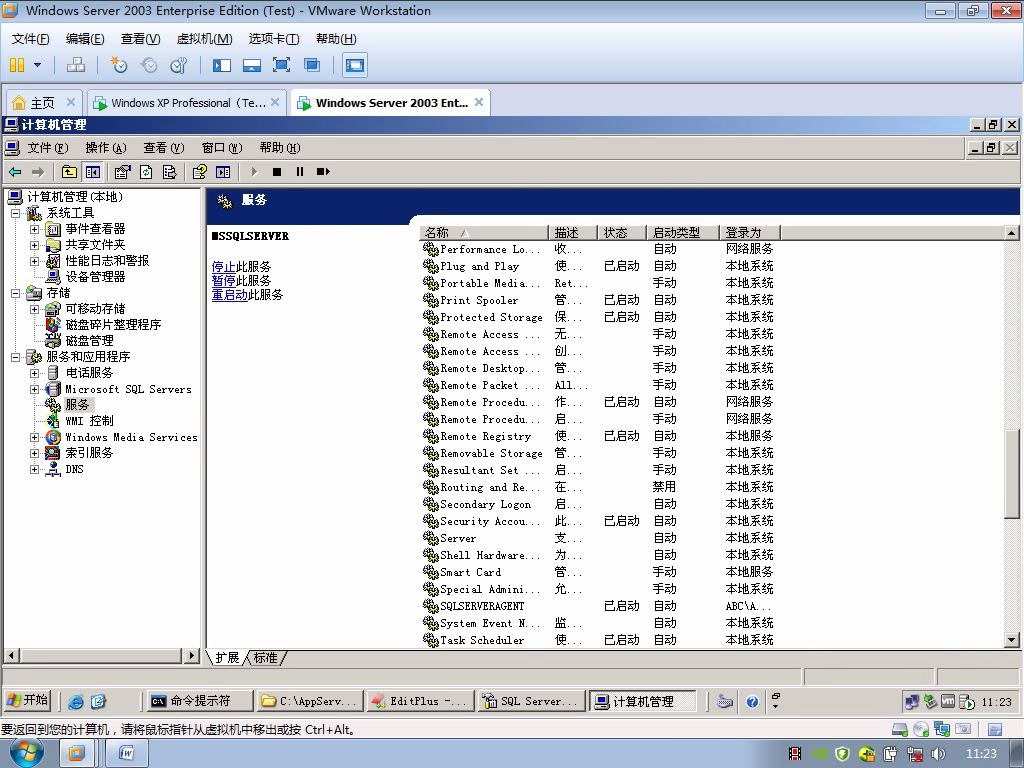Sort services by 状态 column header
The image size is (1024, 768).
[621, 232]
